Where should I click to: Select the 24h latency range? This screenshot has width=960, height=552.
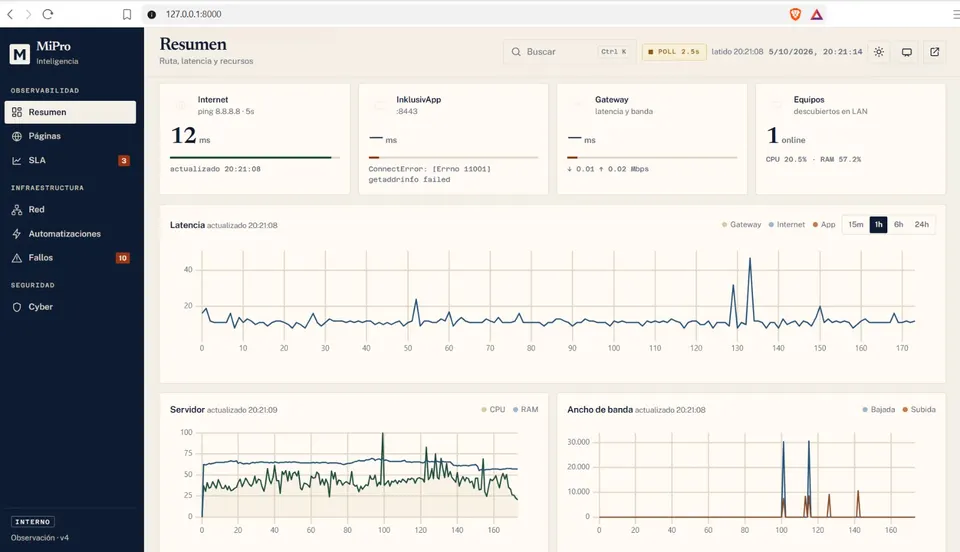click(x=921, y=225)
